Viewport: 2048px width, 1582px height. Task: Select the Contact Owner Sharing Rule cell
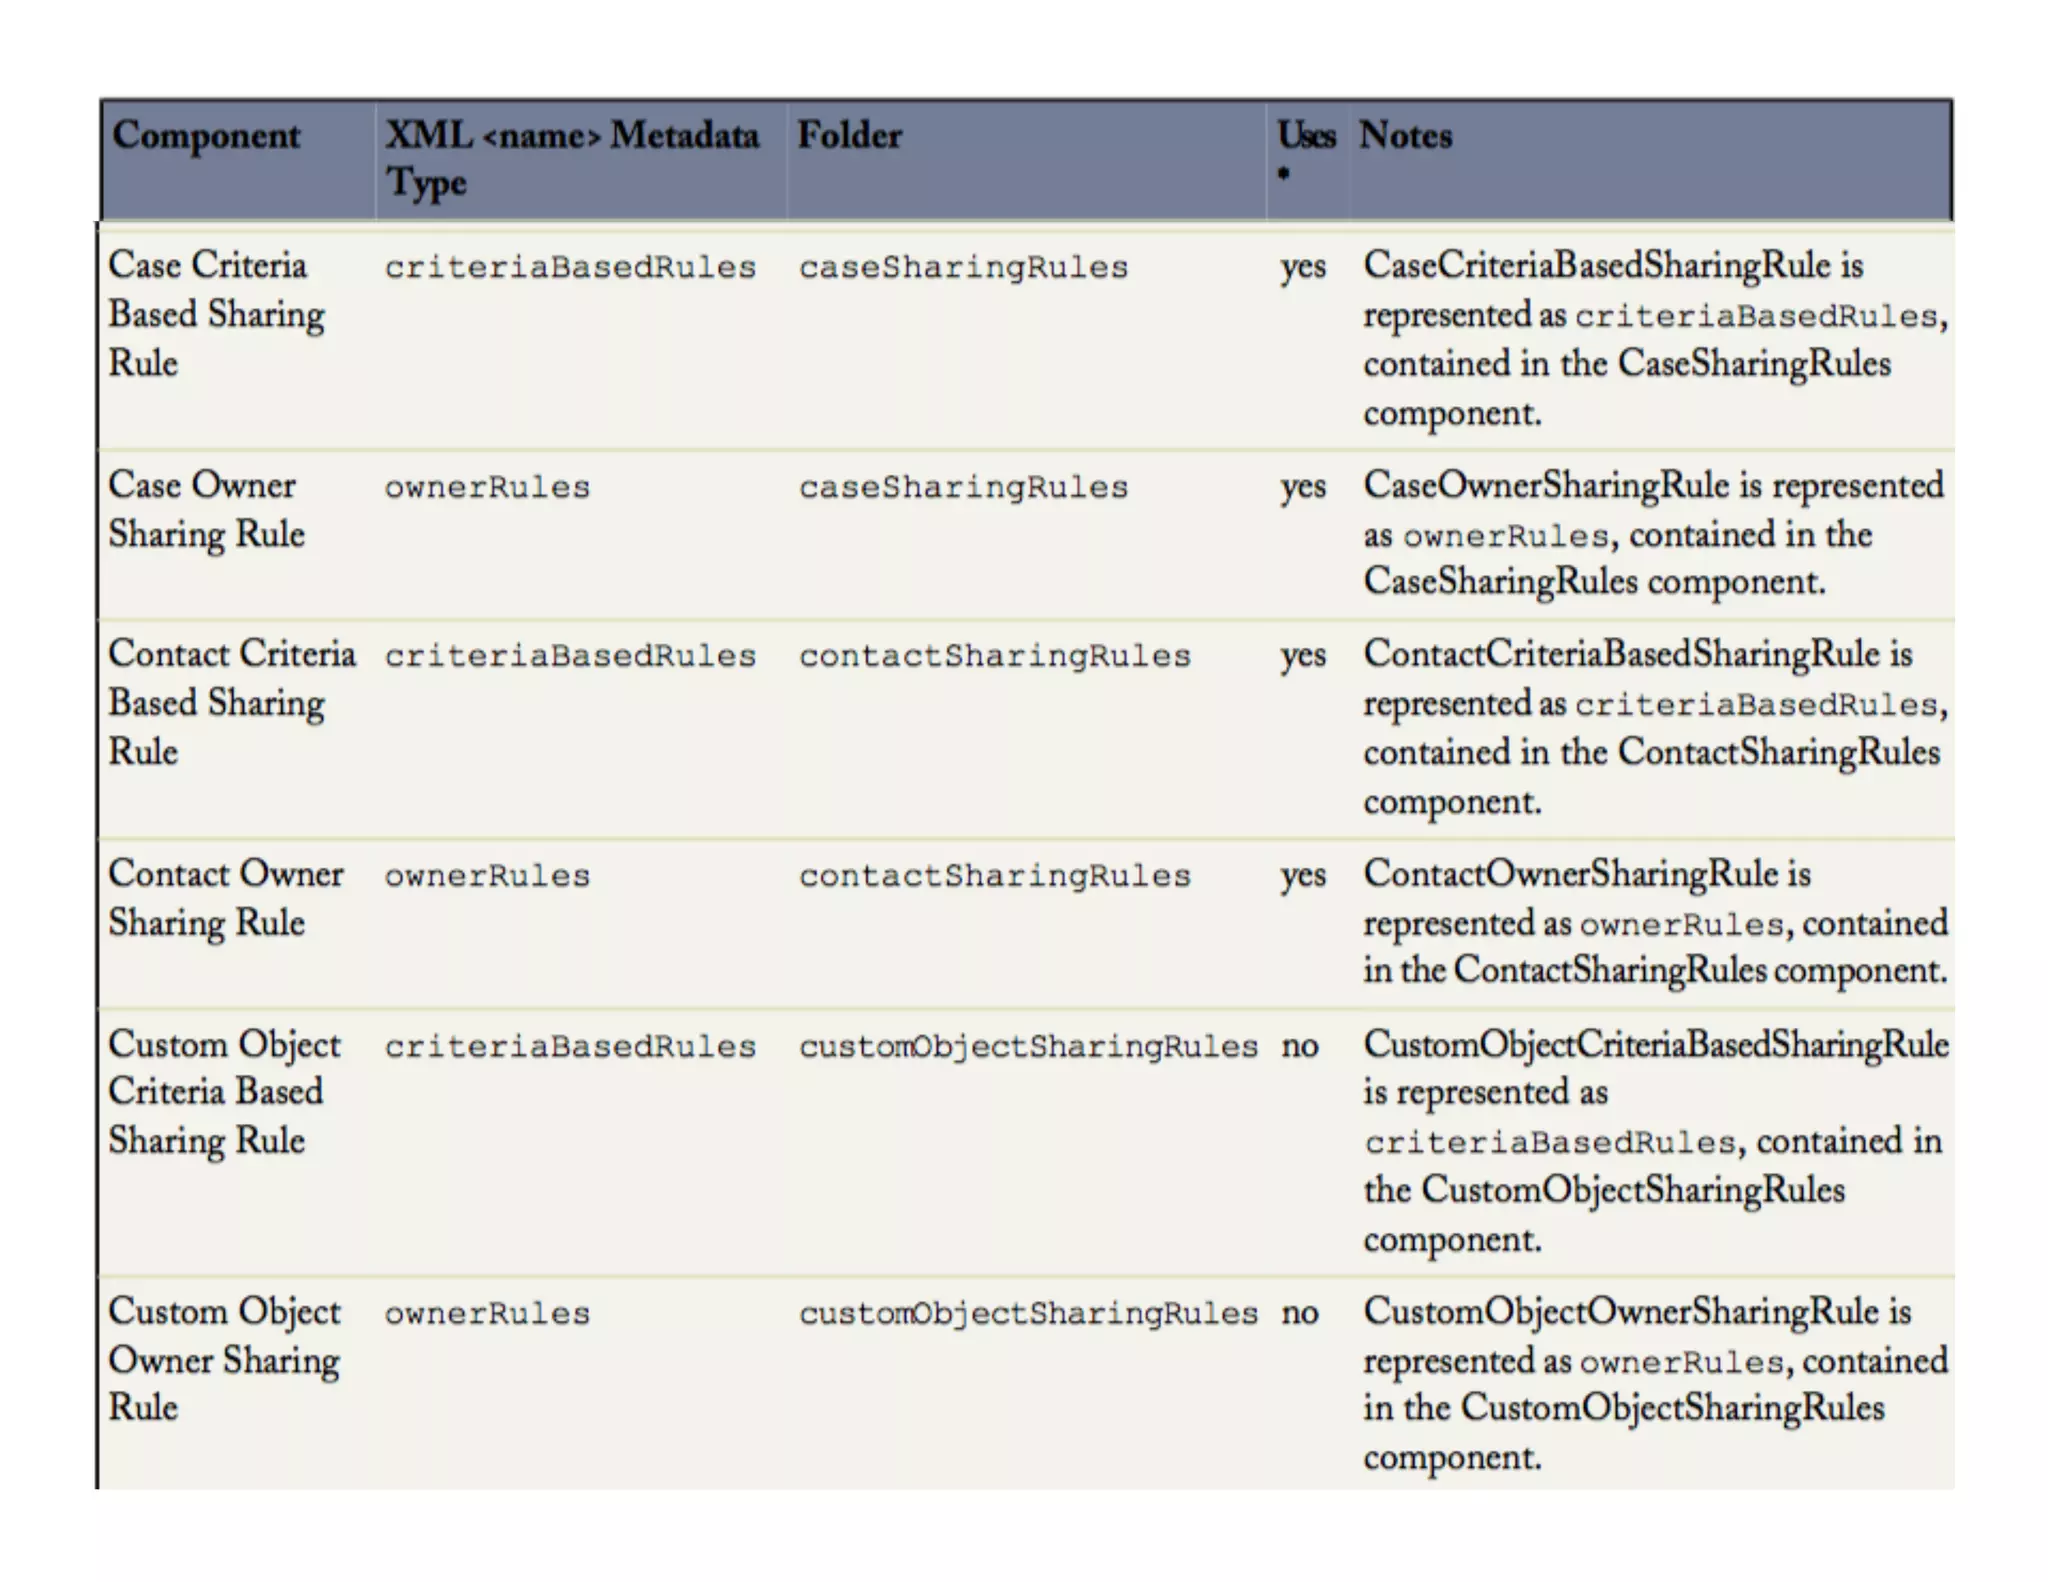(225, 898)
